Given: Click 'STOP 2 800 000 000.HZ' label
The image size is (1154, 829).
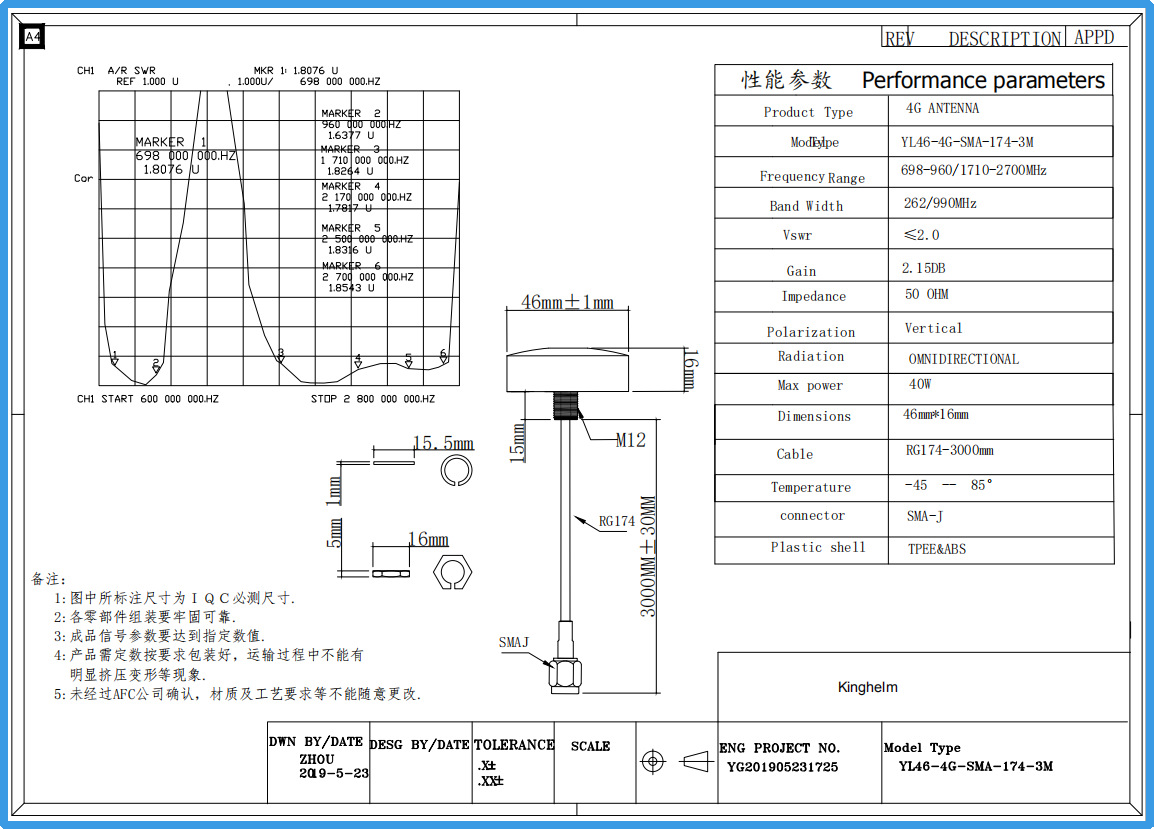Looking at the screenshot, I should click(x=372, y=398).
